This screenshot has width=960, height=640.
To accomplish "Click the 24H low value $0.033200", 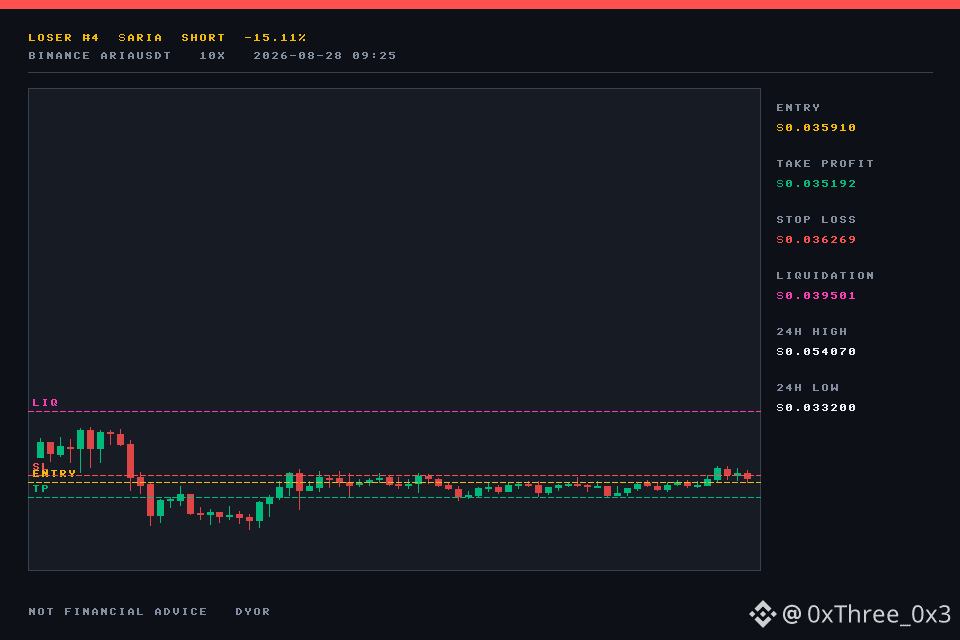I will click(816, 408).
